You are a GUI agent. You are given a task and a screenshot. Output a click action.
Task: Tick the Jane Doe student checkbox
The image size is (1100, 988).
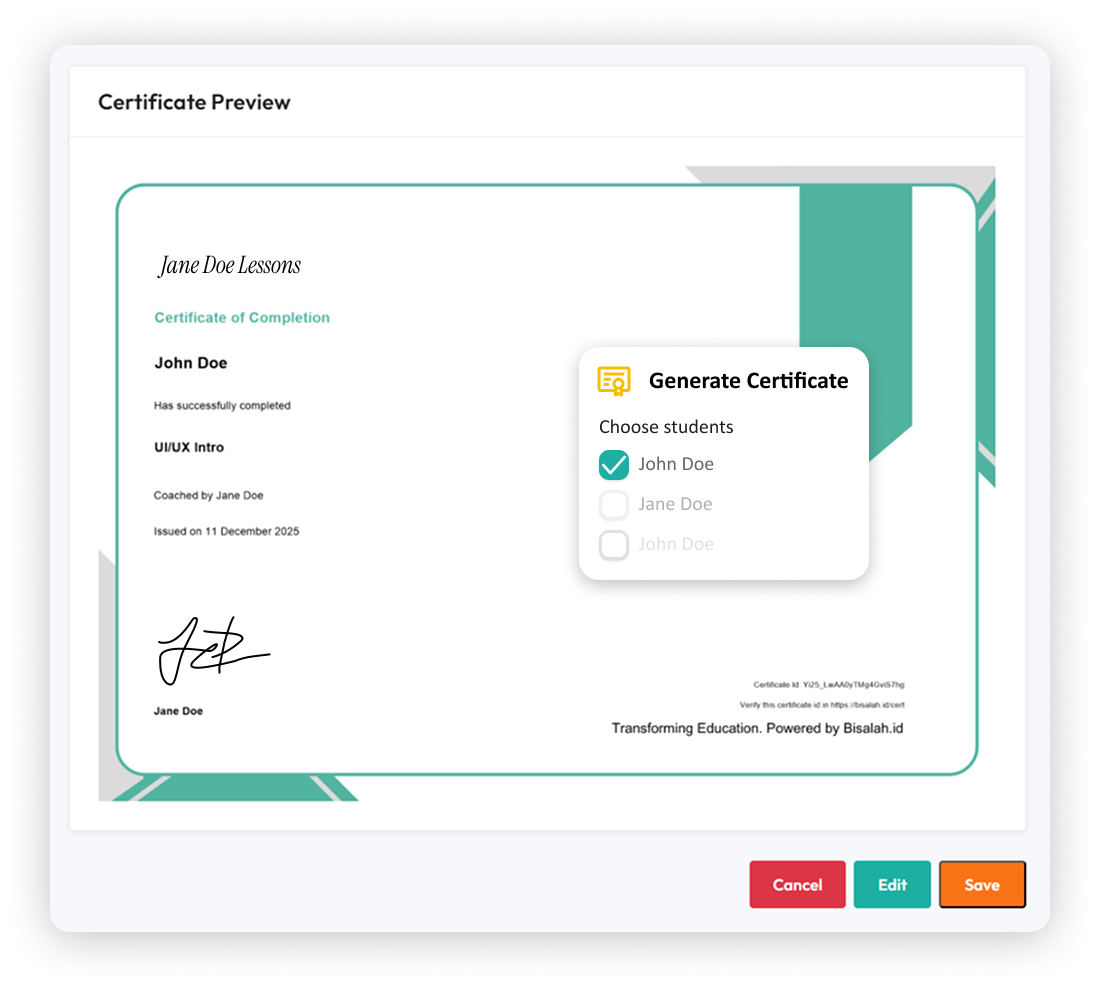click(614, 505)
